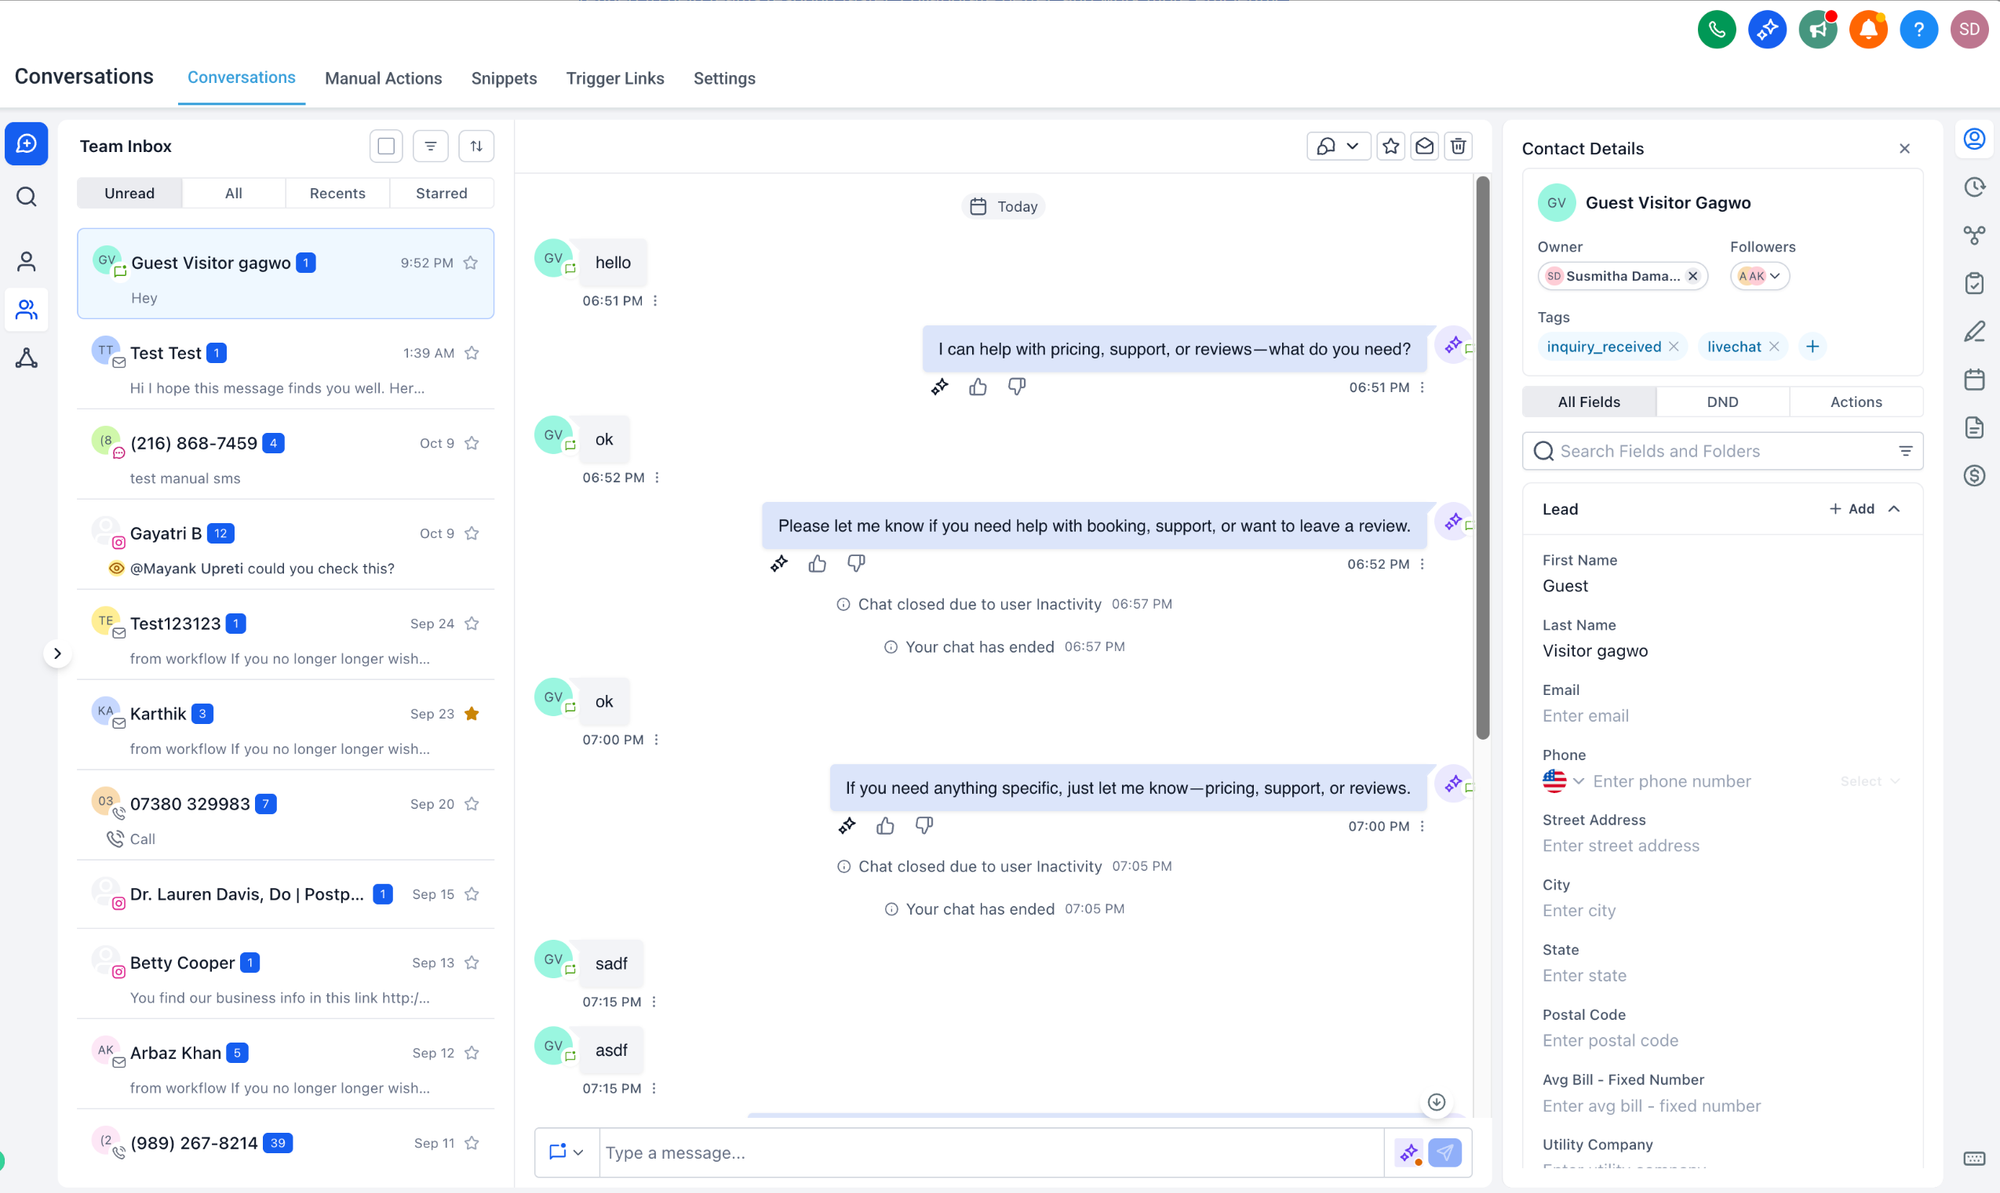Switch to the Snippets tab
Viewport: 2000px width, 1193px height.
504,78
